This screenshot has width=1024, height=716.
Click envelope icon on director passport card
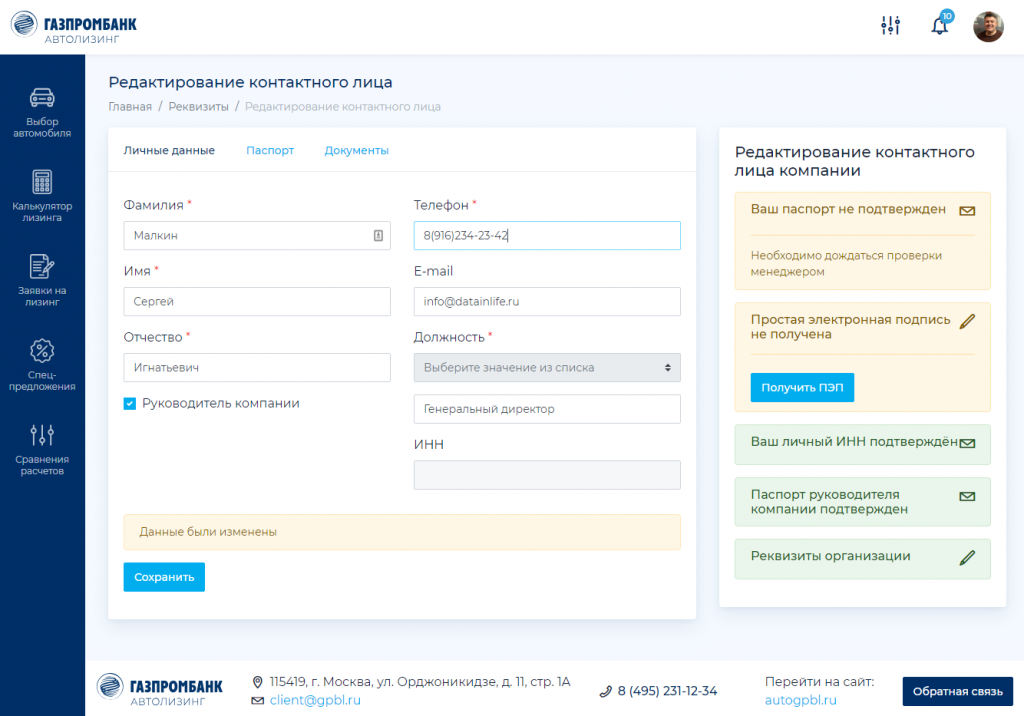coord(967,496)
